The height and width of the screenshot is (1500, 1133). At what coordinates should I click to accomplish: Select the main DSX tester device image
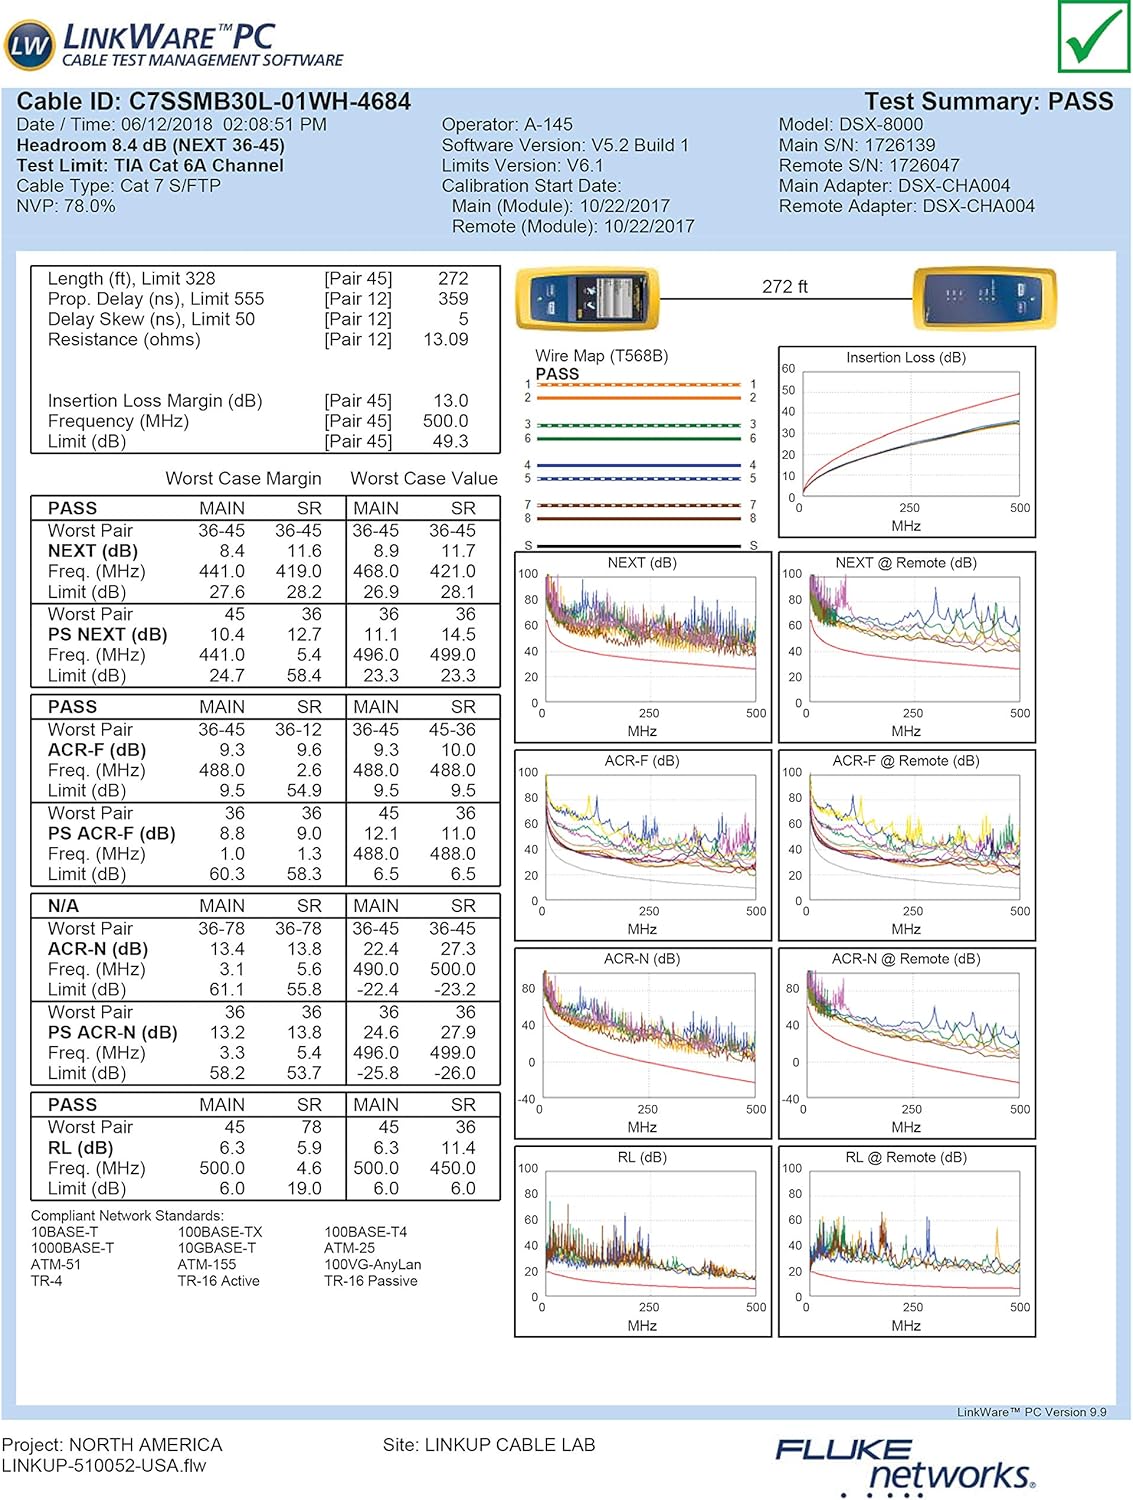(x=587, y=299)
